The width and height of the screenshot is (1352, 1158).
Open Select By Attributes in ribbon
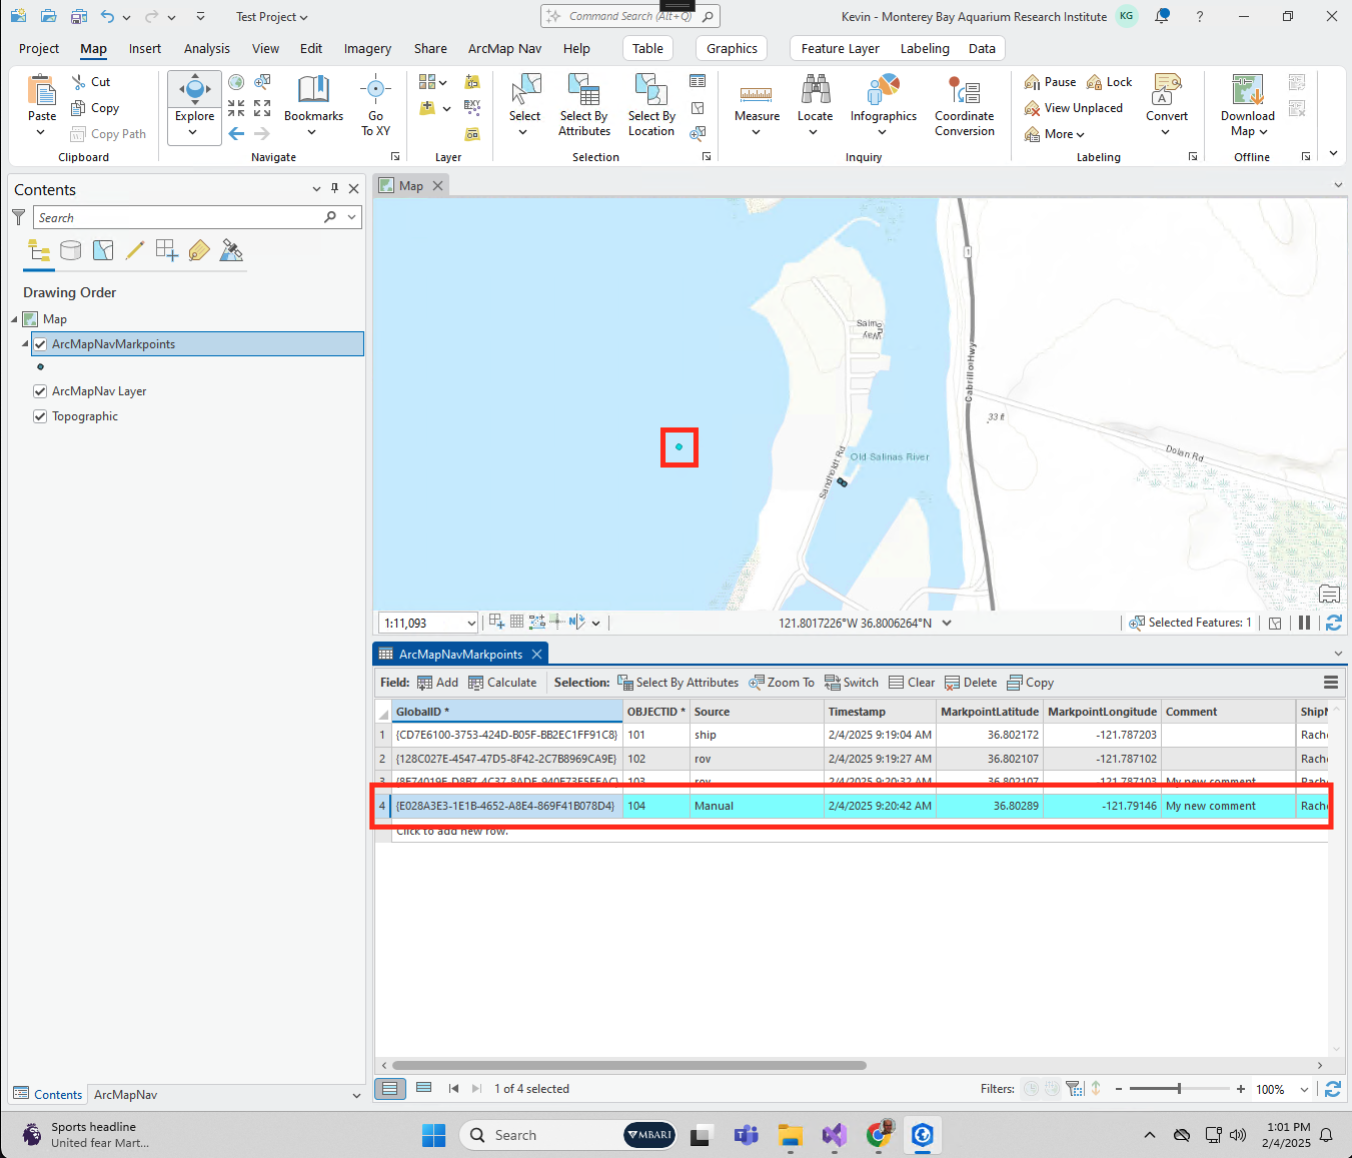(x=584, y=104)
